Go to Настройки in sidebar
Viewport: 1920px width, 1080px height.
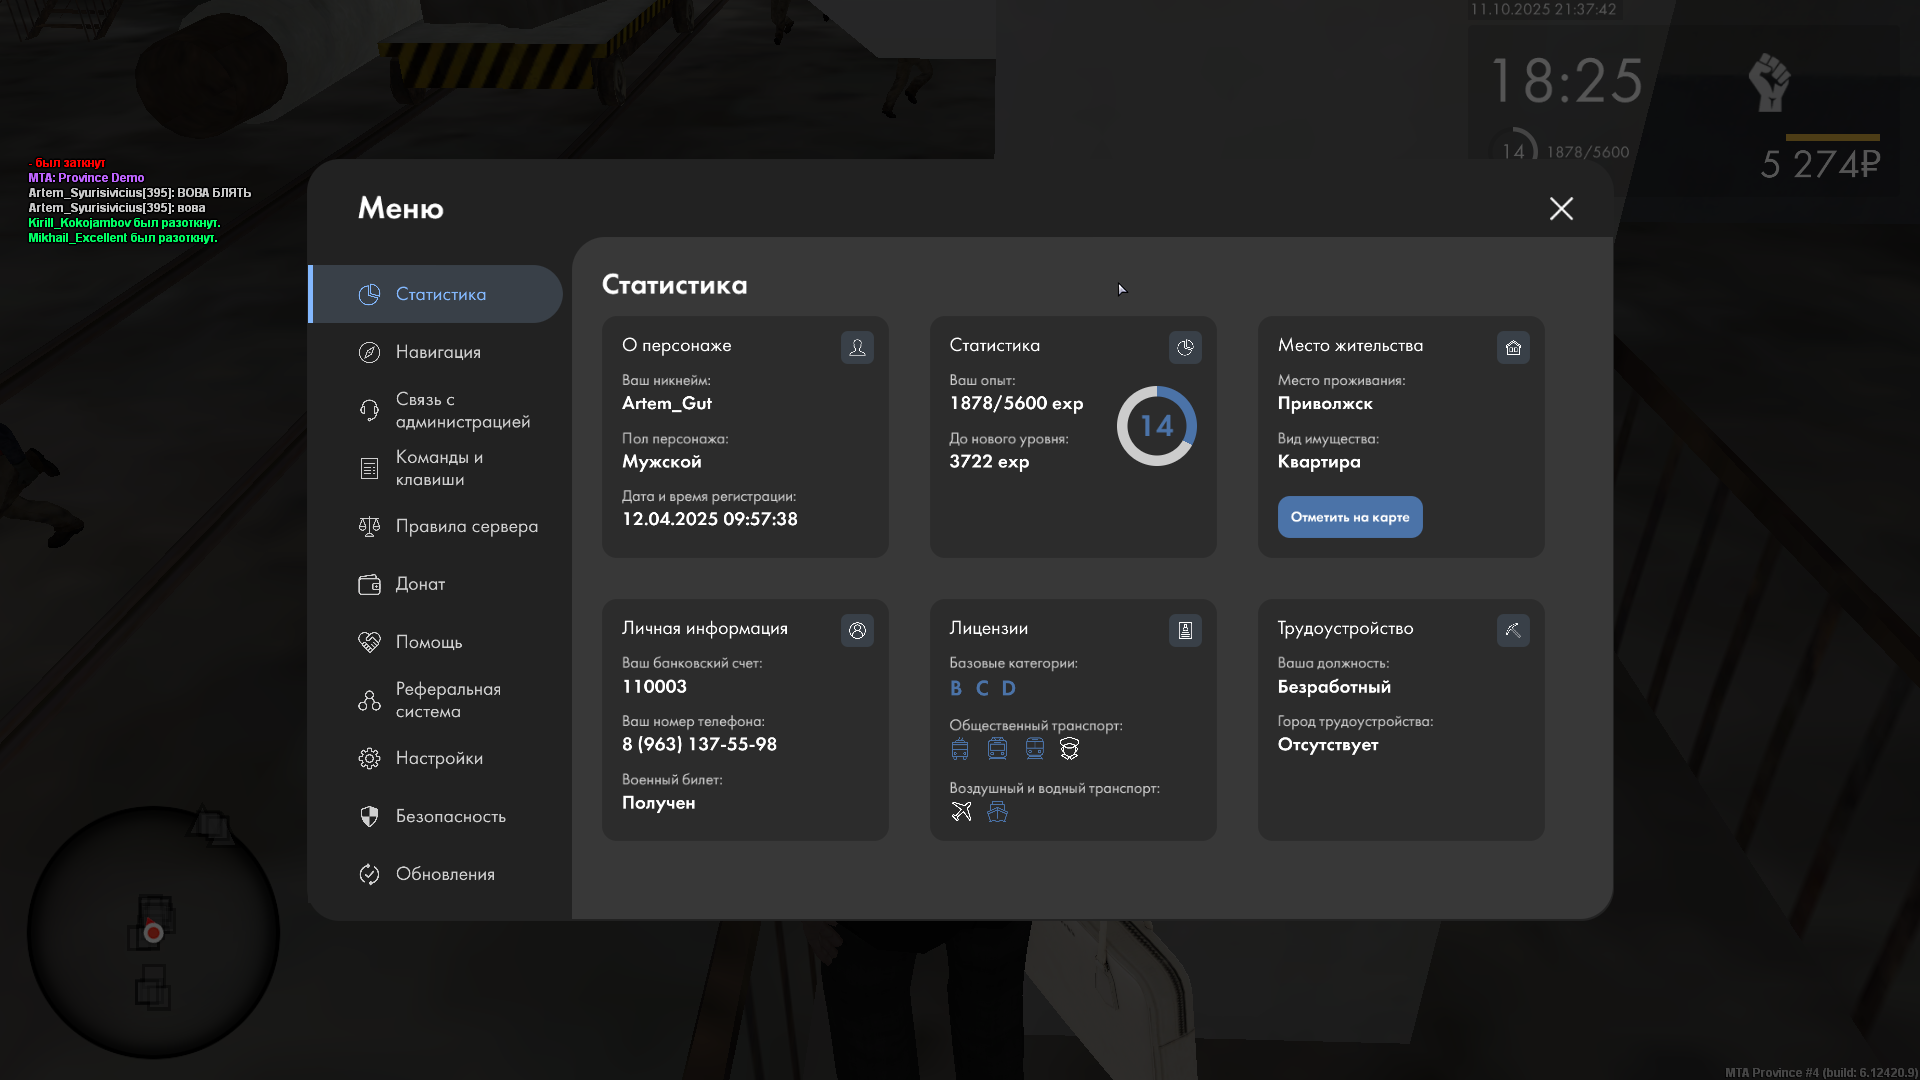[439, 758]
